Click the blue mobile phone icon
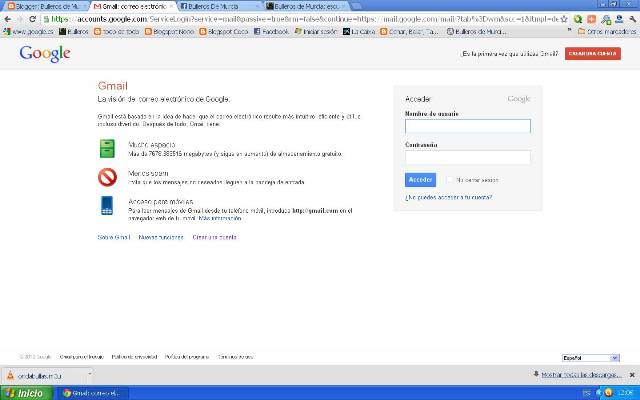Viewport: 640px width, 400px height. pyautogui.click(x=107, y=205)
